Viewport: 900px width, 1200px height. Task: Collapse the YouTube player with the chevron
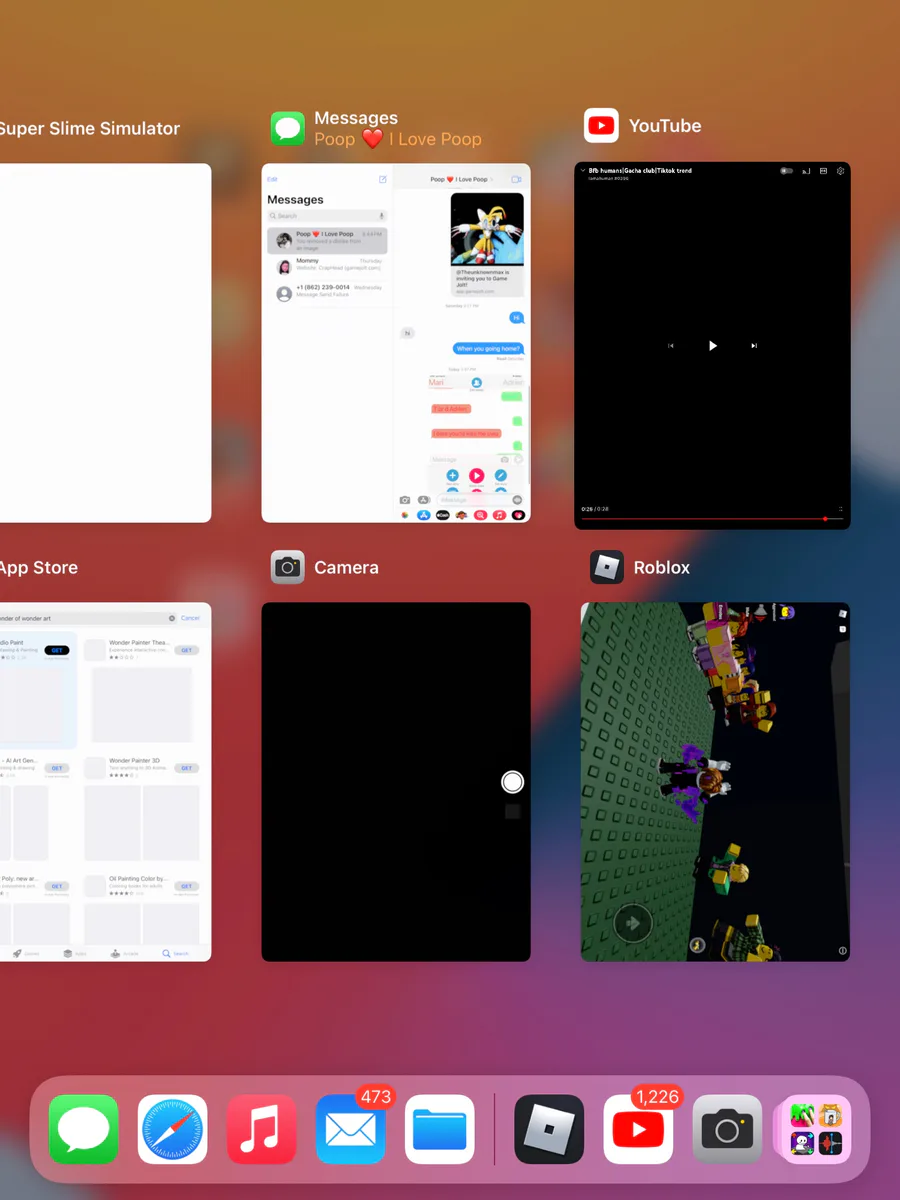(x=583, y=171)
